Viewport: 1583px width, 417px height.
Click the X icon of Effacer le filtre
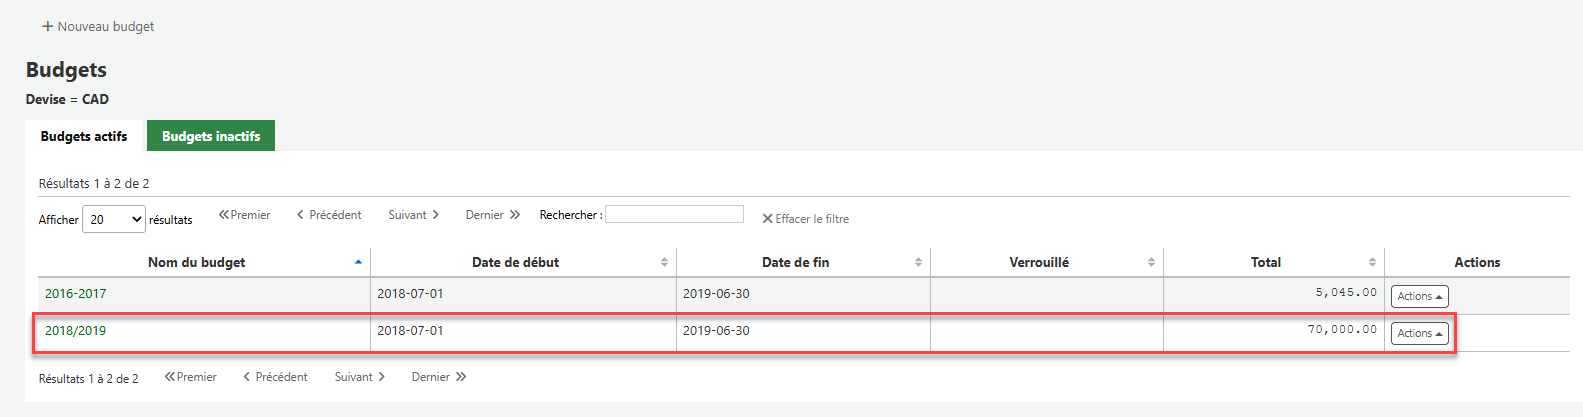(x=767, y=219)
